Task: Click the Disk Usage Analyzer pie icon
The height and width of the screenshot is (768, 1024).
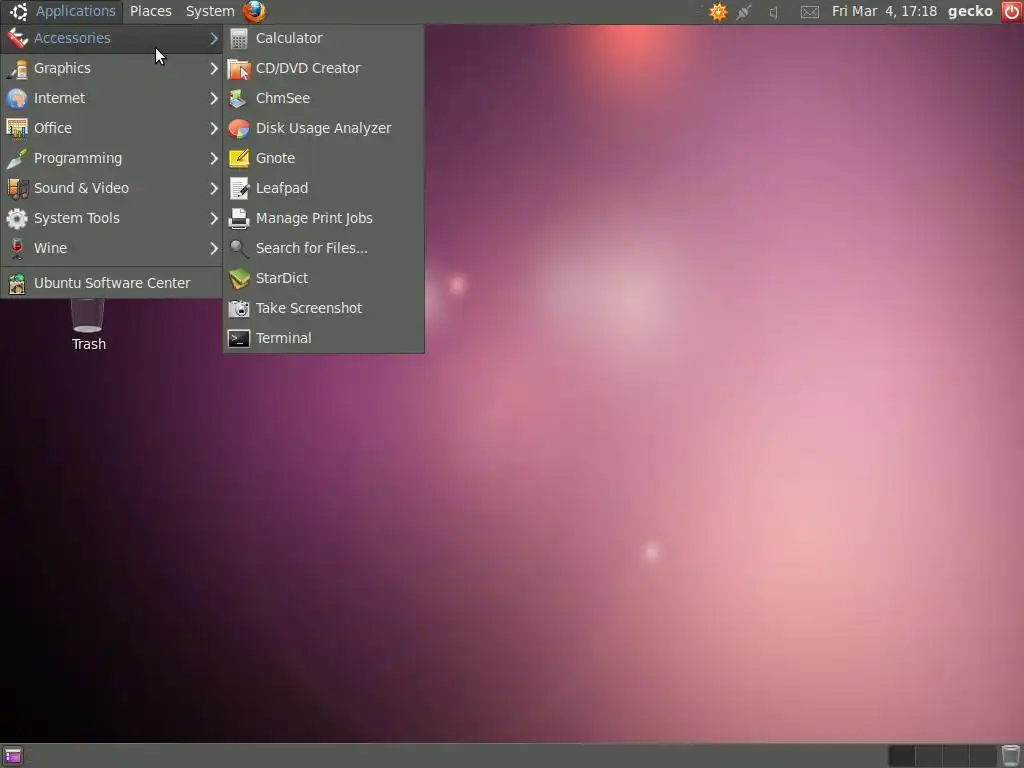Action: 239,129
